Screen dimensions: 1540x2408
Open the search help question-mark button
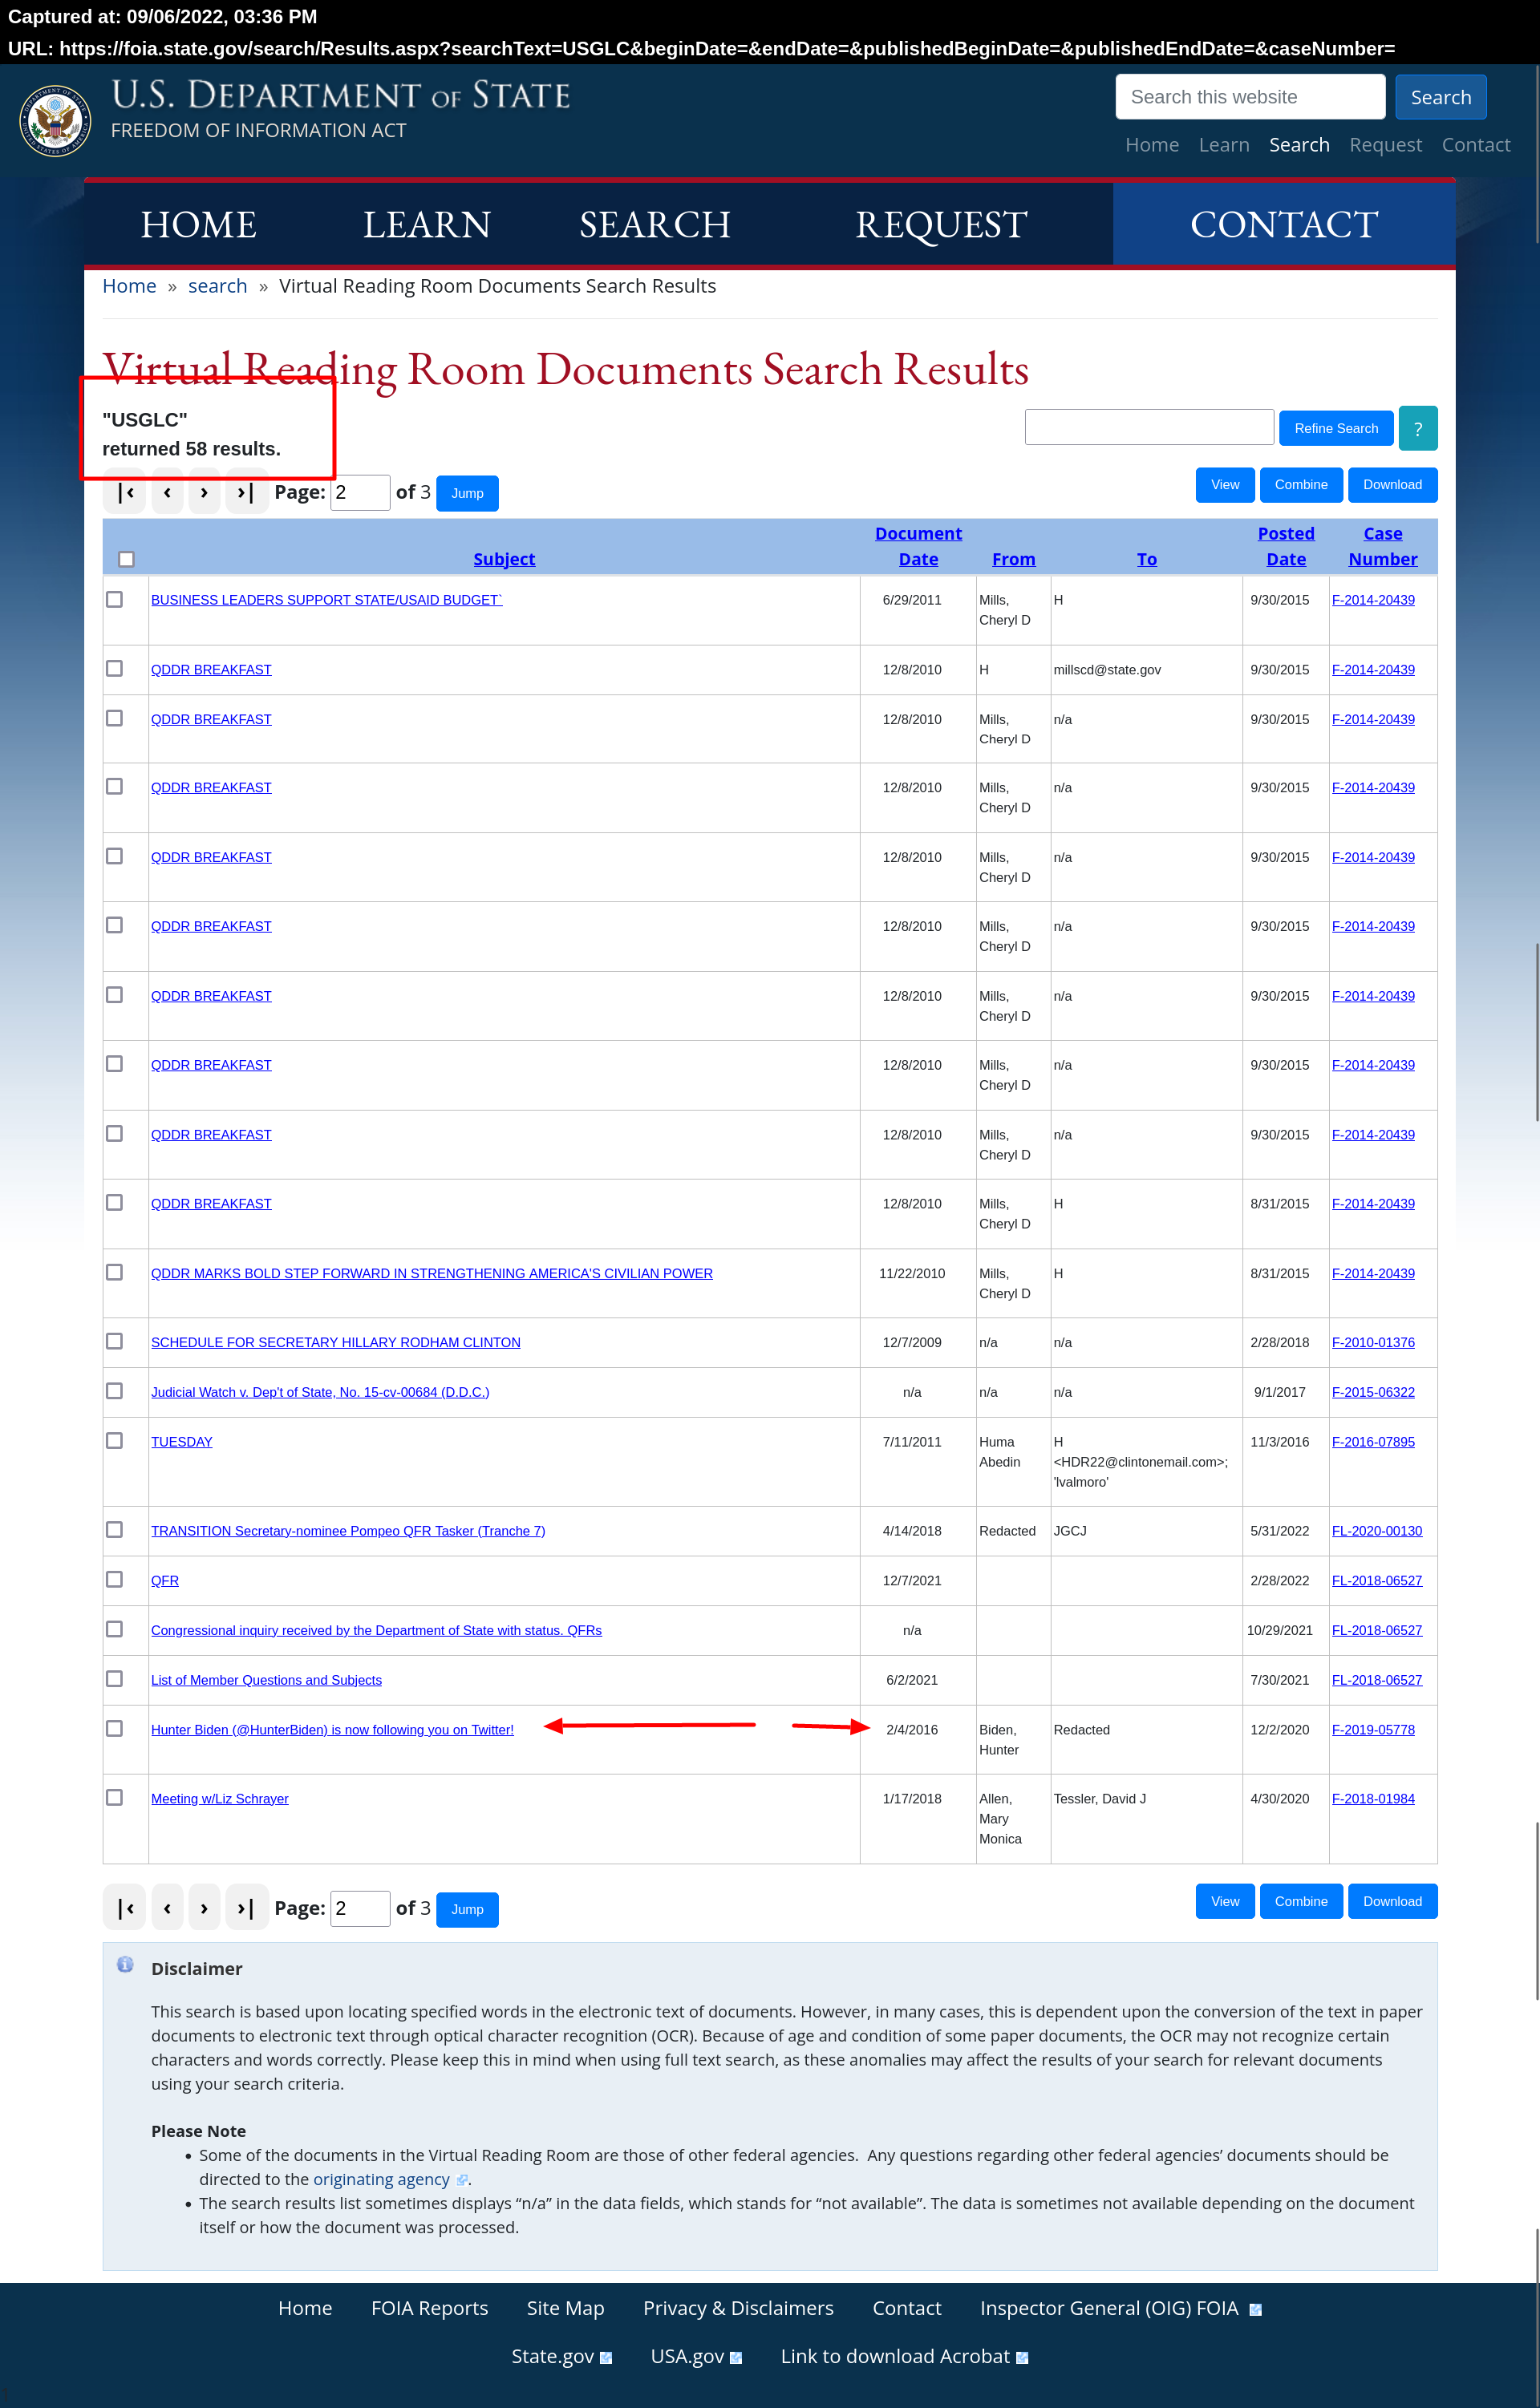(1417, 428)
